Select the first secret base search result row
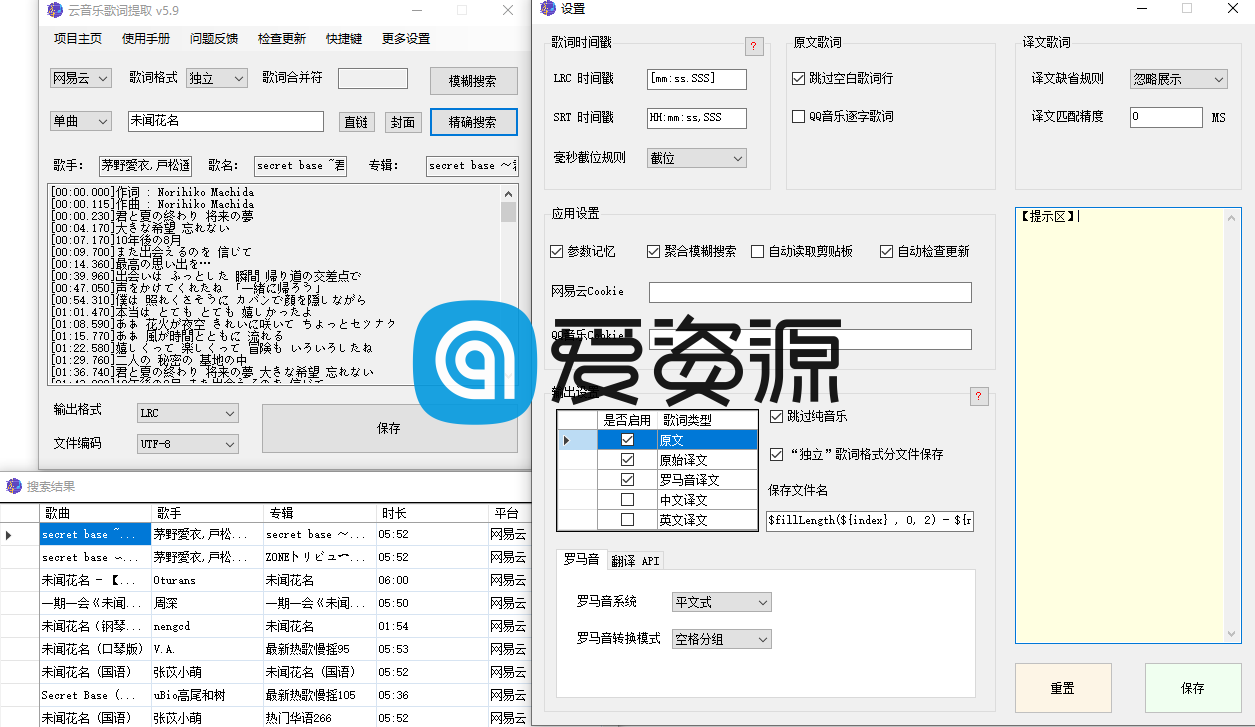 (x=94, y=534)
